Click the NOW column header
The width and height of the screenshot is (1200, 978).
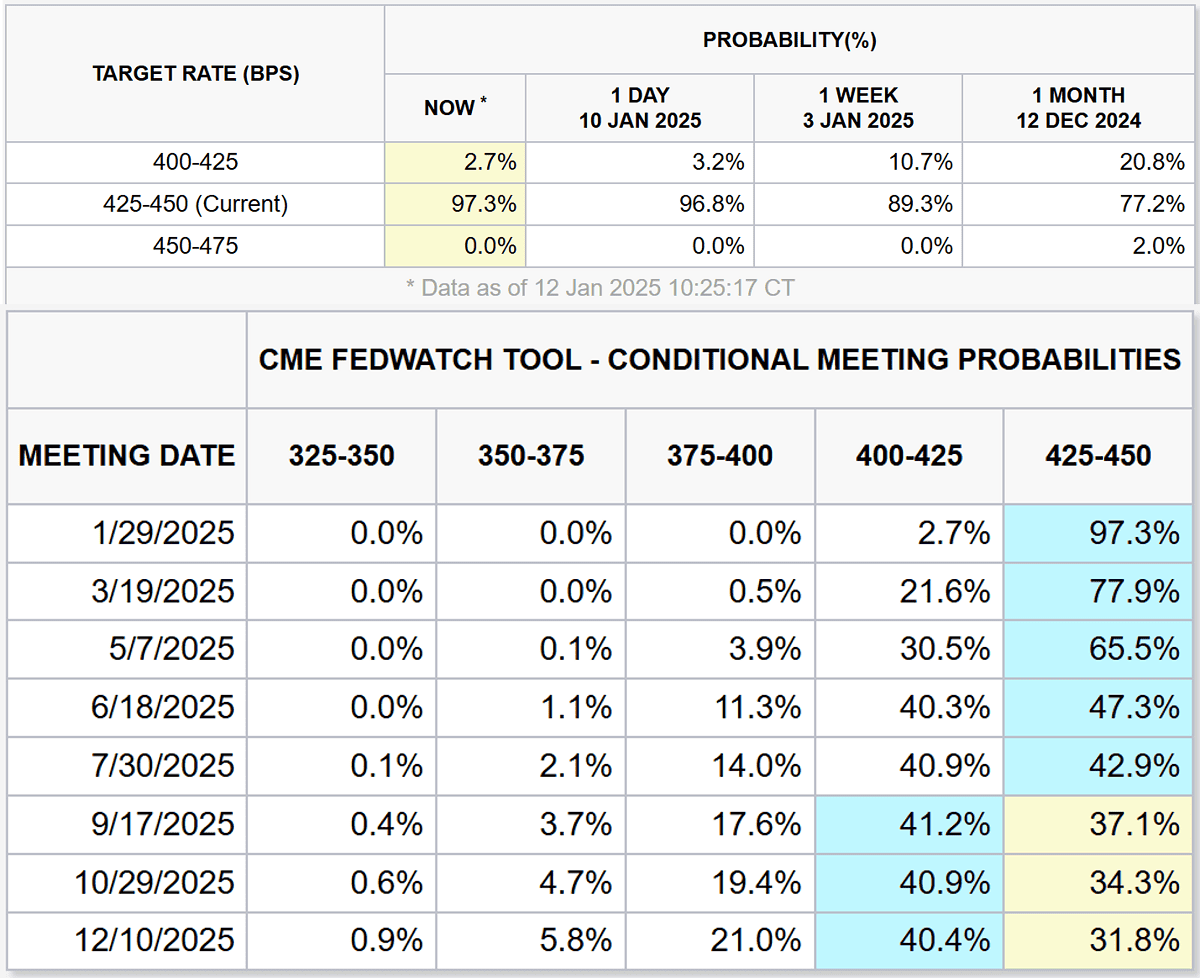(454, 108)
